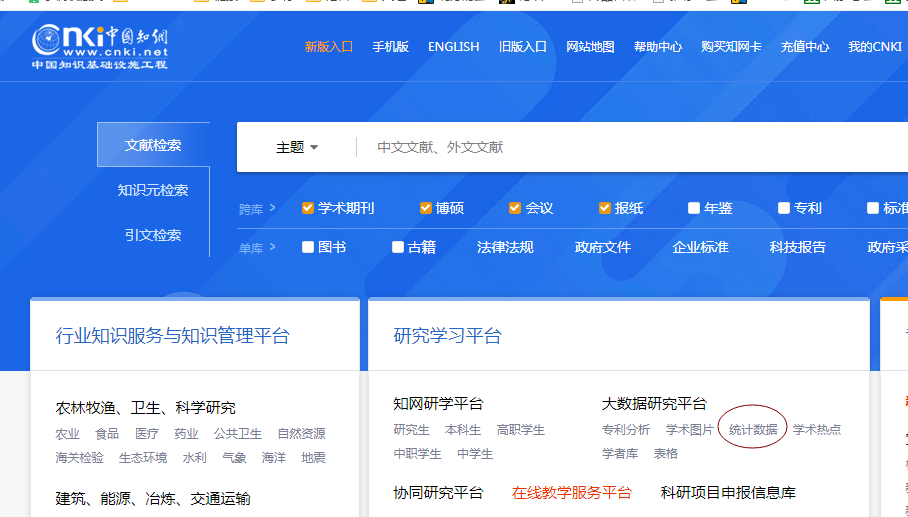Open the 公共卫生 link
908x517 pixels.
point(237,434)
